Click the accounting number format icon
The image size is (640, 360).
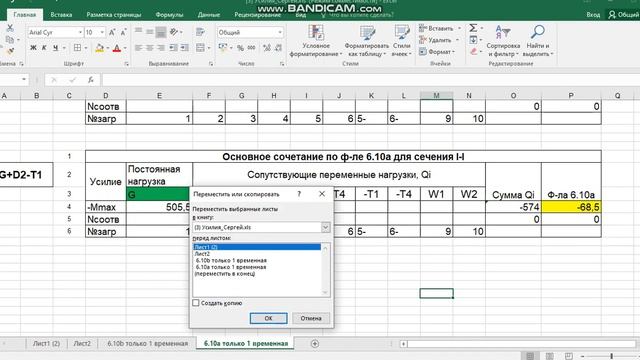click(223, 48)
